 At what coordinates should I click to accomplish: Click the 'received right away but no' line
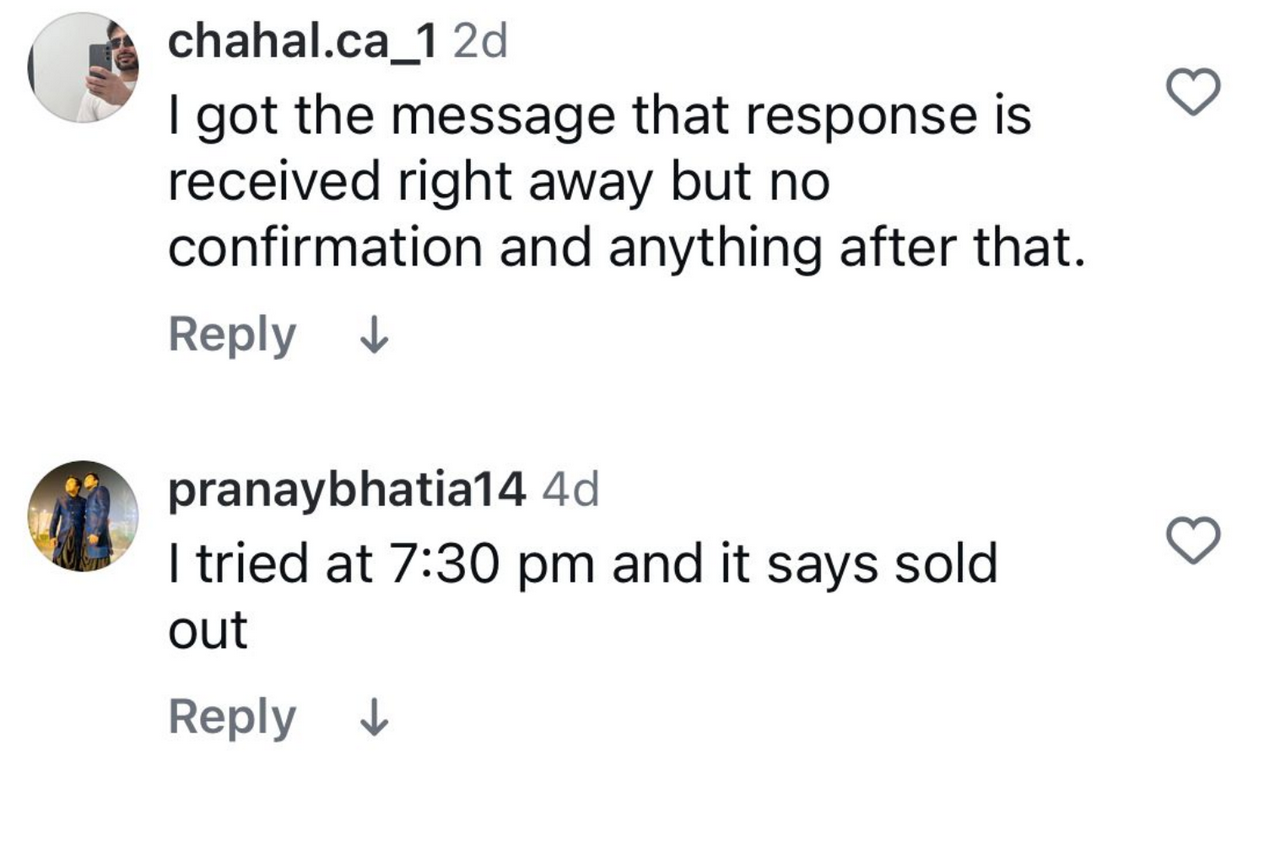(499, 183)
